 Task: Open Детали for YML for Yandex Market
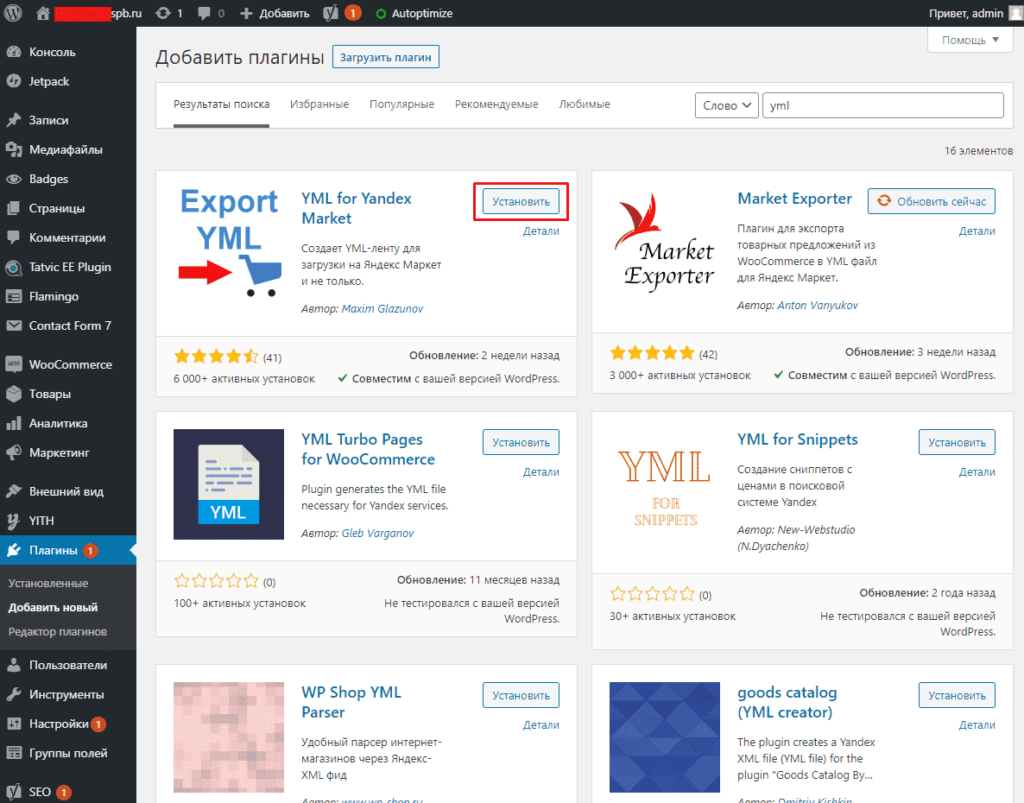pos(541,231)
